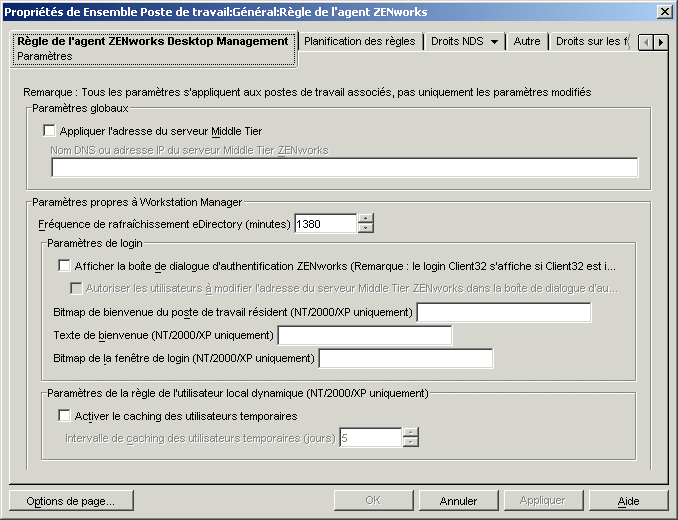Click the Bitmap de la fenêtre de login field
The height and width of the screenshot is (520, 678).
pos(406,358)
